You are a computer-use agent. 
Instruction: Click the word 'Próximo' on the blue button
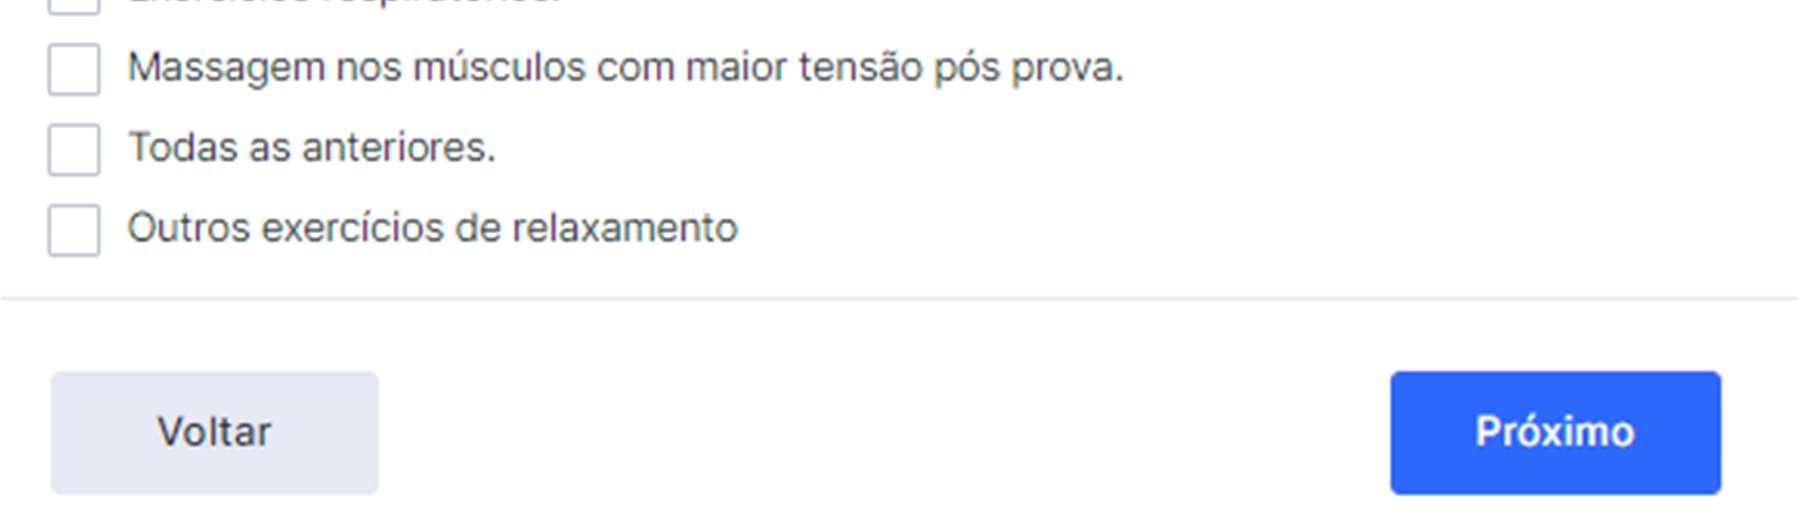click(1555, 432)
